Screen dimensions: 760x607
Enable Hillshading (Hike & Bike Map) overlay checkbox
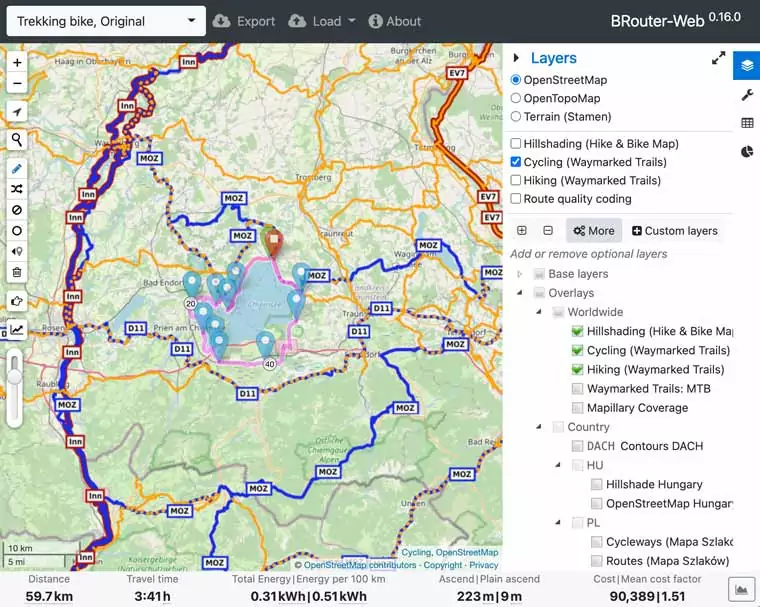pos(516,144)
